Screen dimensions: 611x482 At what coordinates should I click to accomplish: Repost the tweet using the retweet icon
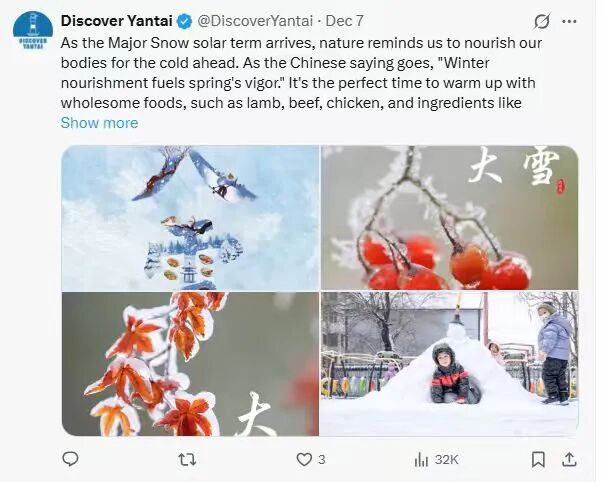pyautogui.click(x=186, y=459)
